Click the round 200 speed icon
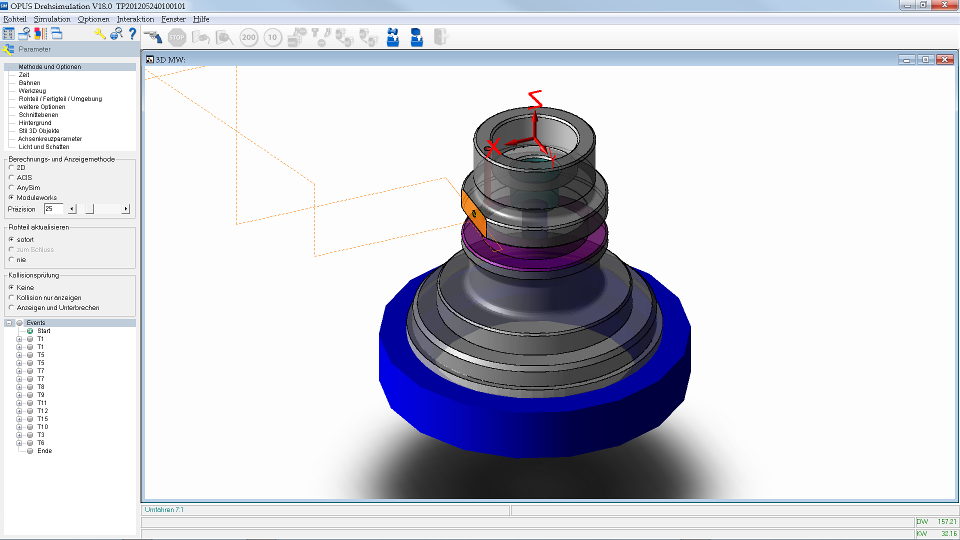This screenshot has height=540, width=960. 249,37
